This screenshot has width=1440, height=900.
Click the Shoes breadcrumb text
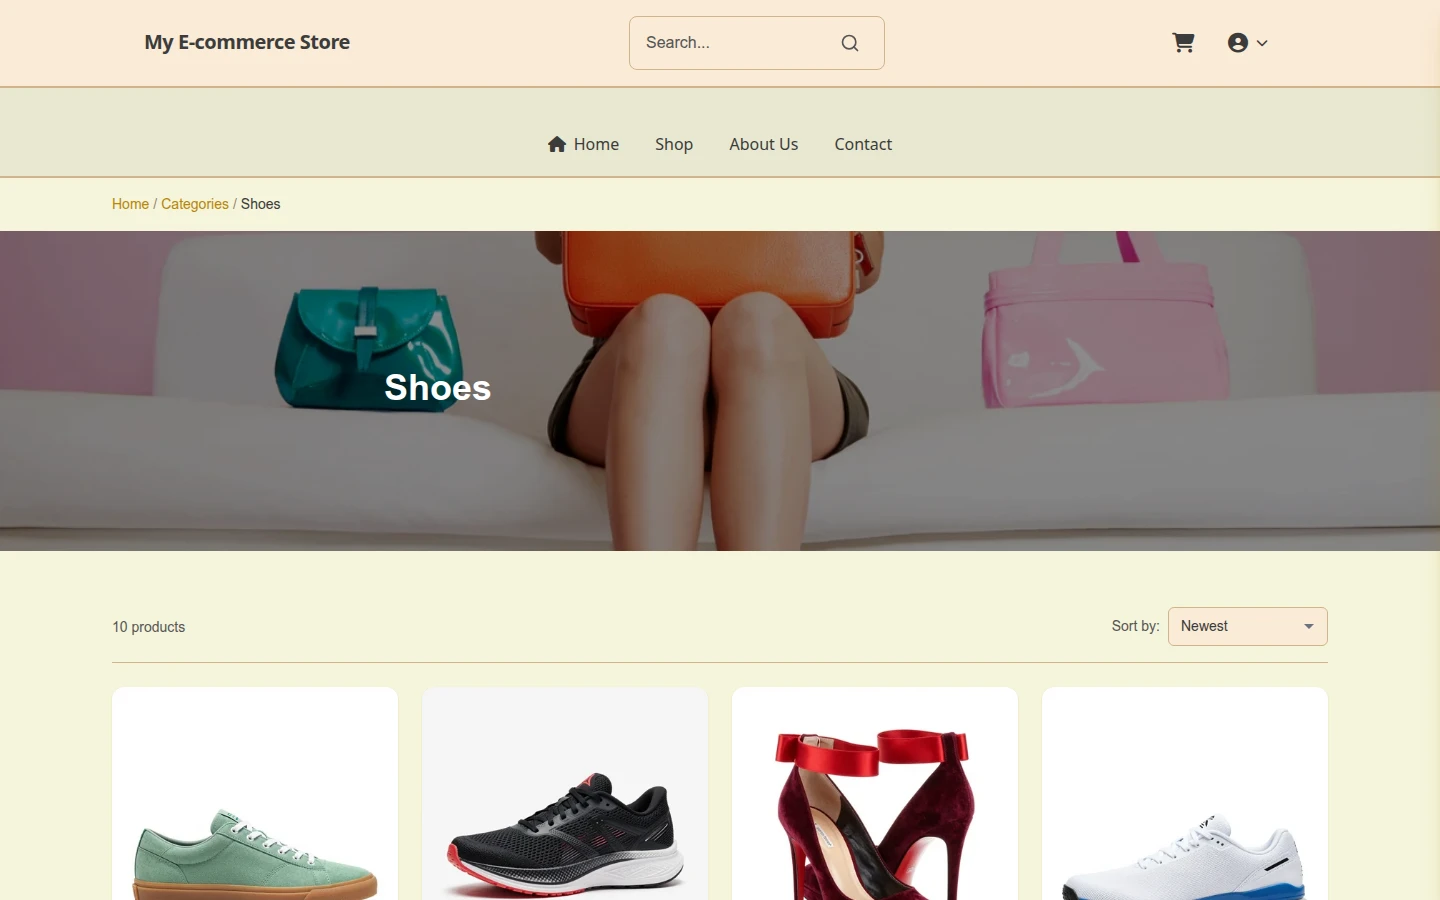click(261, 204)
